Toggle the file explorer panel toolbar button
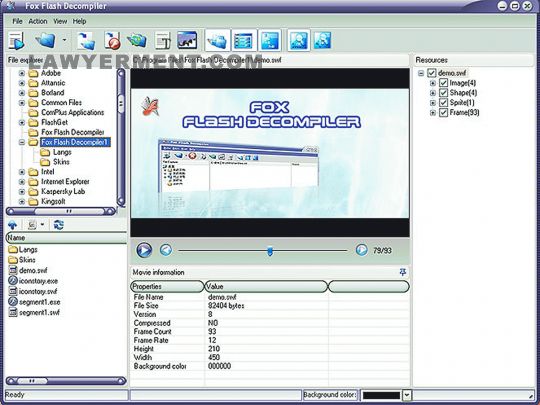 (x=217, y=40)
